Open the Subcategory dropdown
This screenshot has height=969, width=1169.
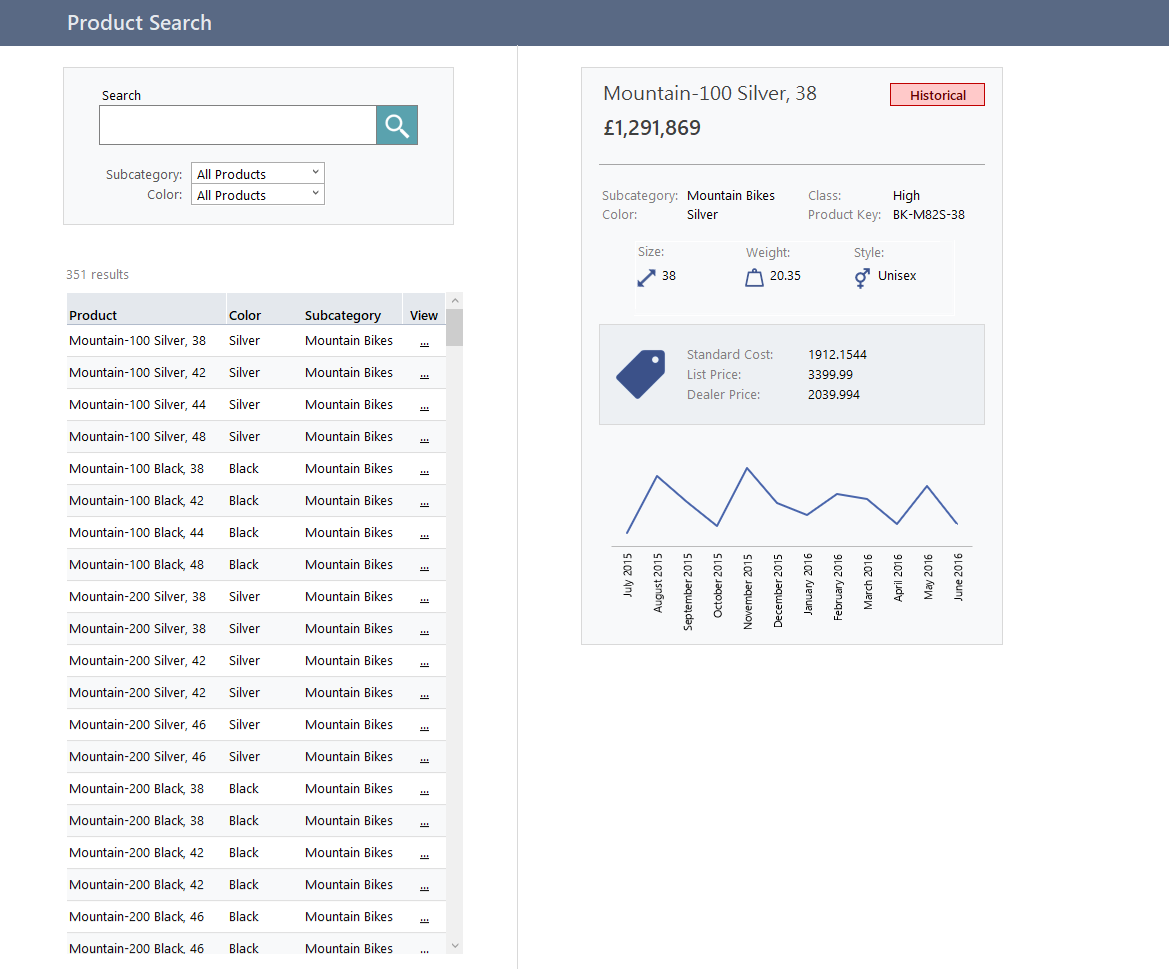[x=258, y=174]
